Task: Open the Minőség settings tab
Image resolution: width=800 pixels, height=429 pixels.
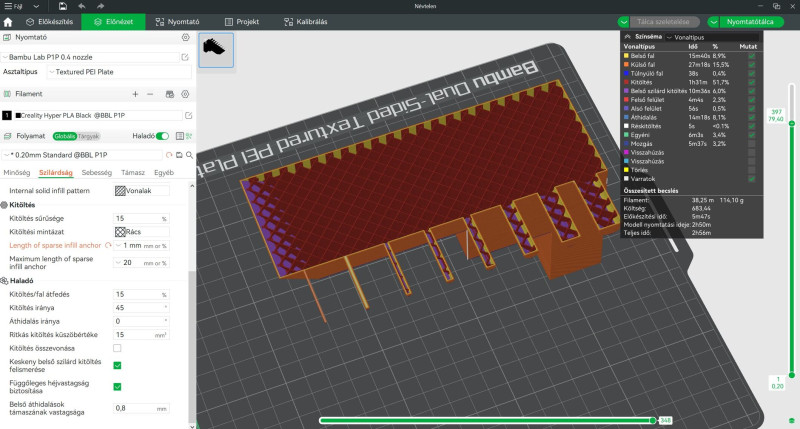Action: click(17, 172)
